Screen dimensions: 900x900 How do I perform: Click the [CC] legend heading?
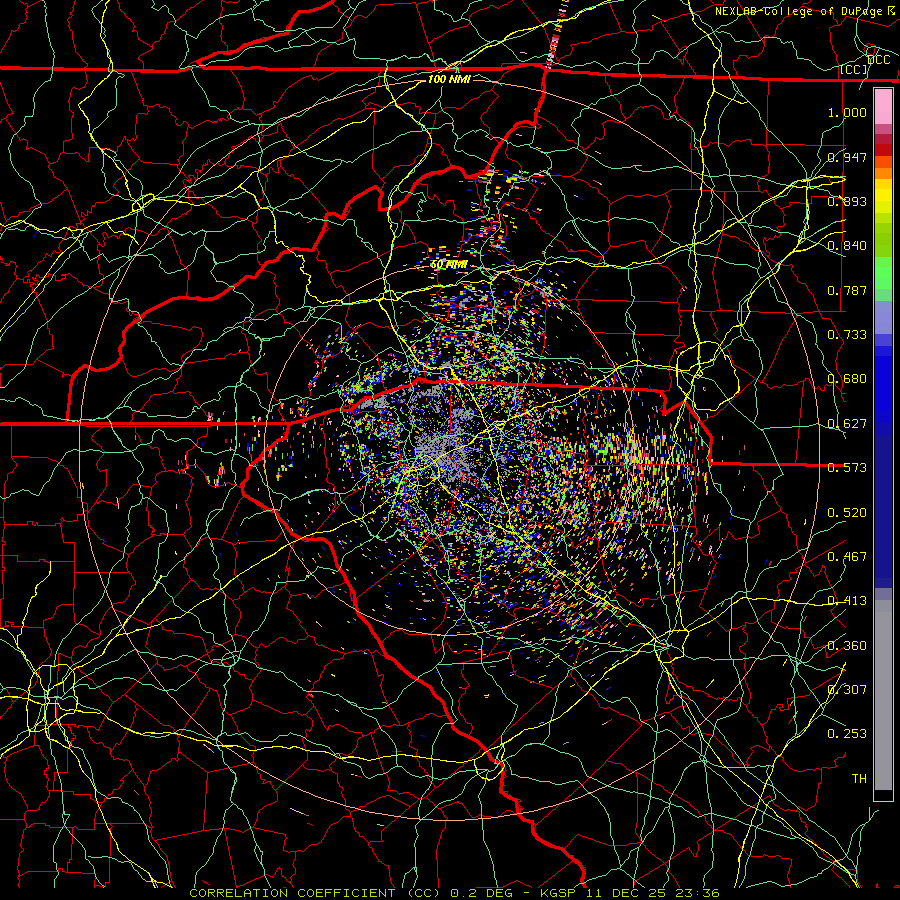click(854, 69)
